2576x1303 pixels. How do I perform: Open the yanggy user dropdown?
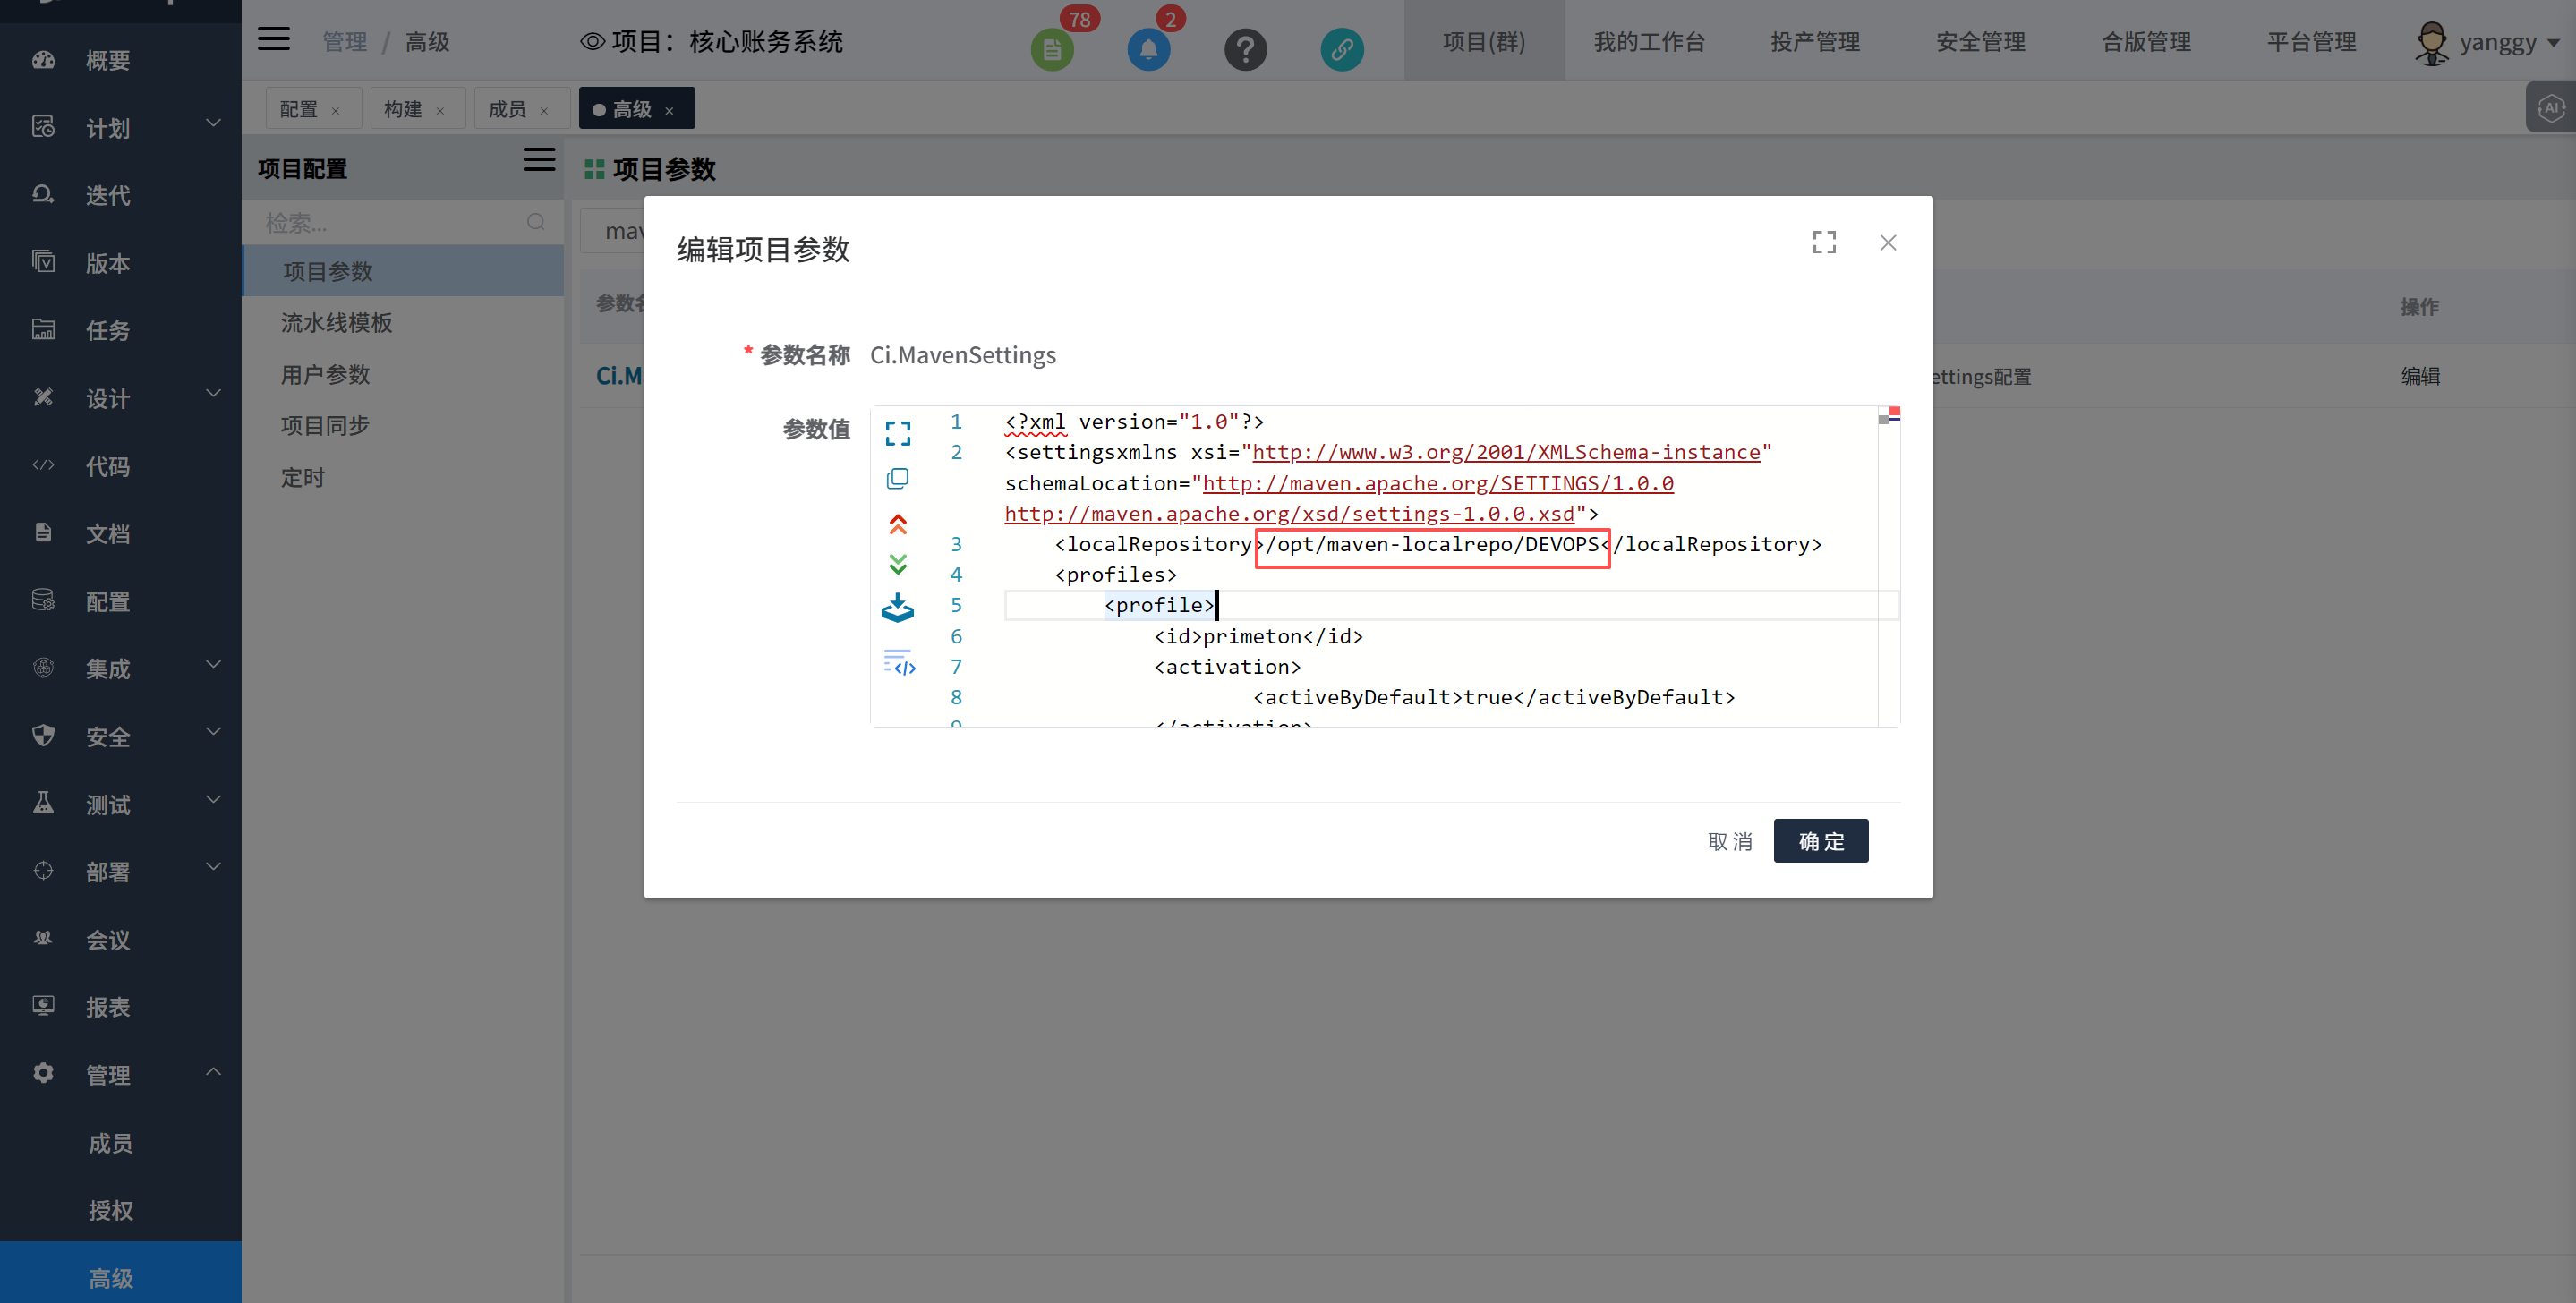point(2497,42)
